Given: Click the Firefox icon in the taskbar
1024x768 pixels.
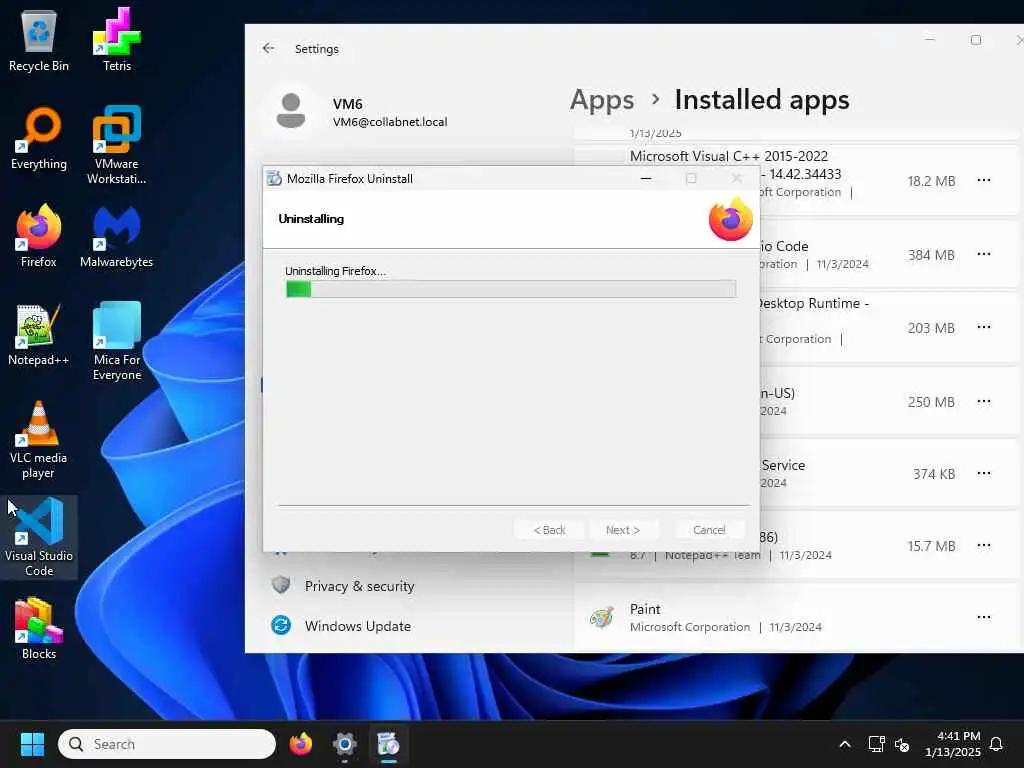Looking at the screenshot, I should tap(300, 744).
